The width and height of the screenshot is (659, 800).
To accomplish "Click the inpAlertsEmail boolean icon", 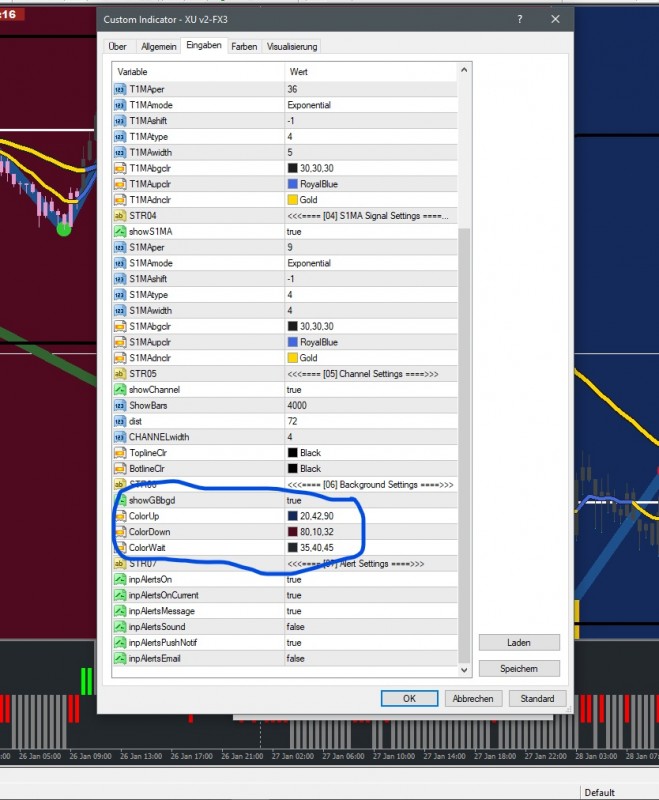I will click(120, 659).
